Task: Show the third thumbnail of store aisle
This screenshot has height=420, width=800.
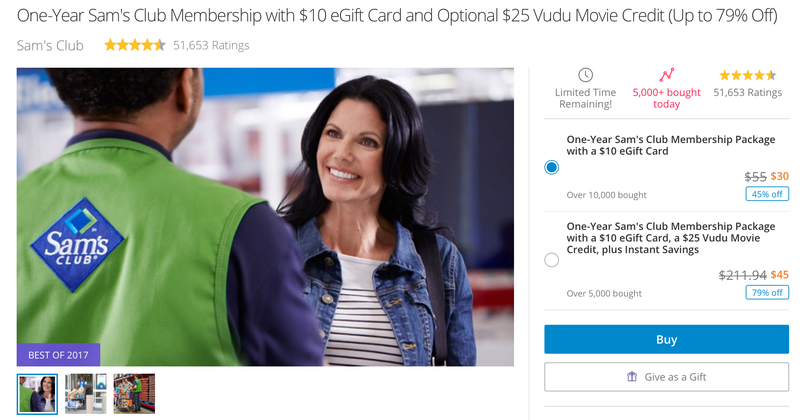Action: coord(134,393)
